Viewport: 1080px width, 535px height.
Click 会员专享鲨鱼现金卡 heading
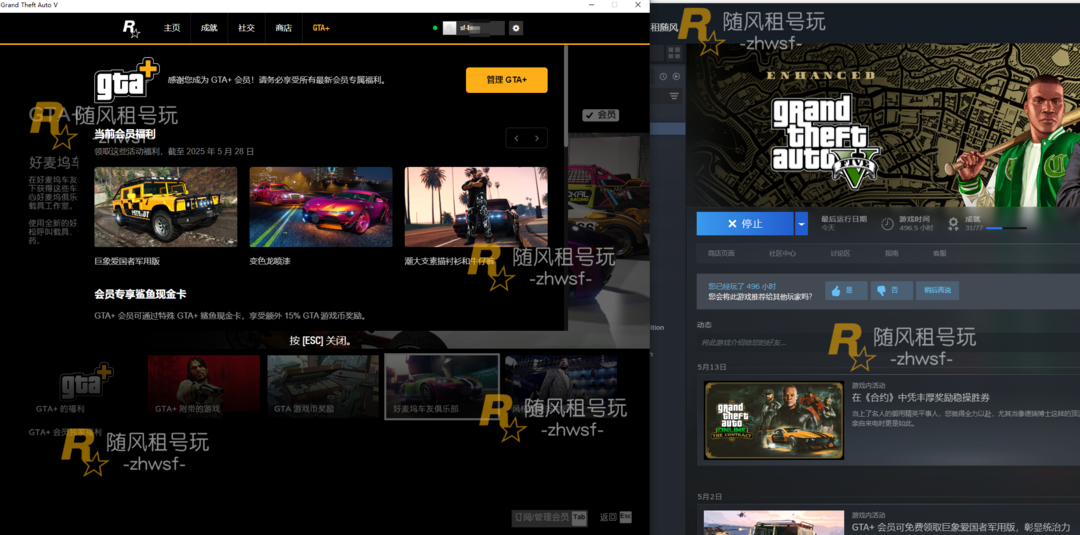(x=140, y=294)
